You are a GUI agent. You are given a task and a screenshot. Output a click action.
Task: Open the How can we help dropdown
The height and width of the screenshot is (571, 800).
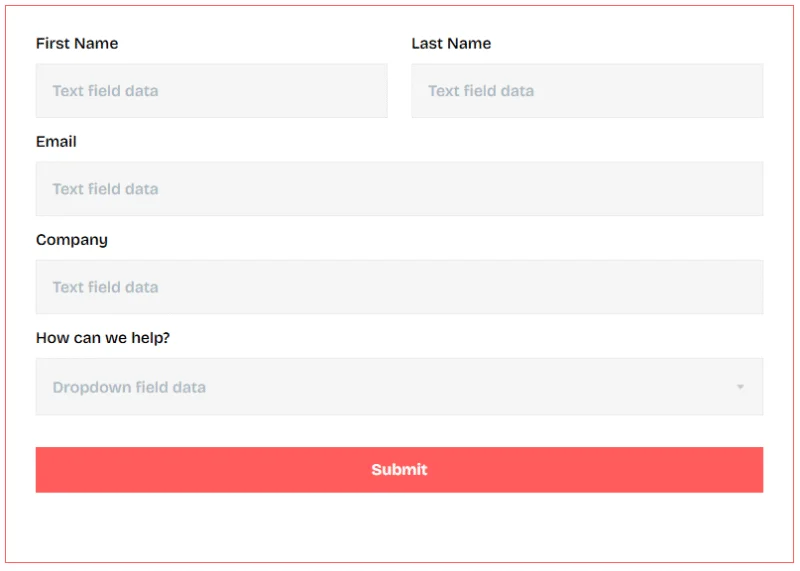(x=399, y=387)
